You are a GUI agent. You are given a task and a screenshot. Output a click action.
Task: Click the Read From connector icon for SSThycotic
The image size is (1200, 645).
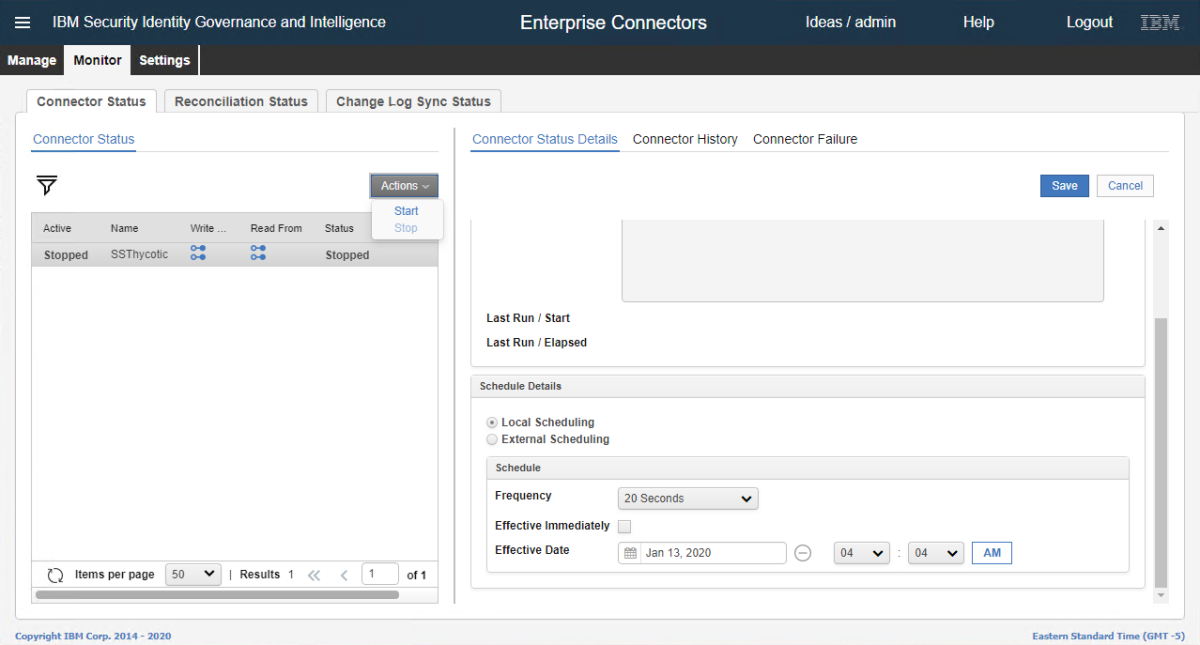pos(258,253)
